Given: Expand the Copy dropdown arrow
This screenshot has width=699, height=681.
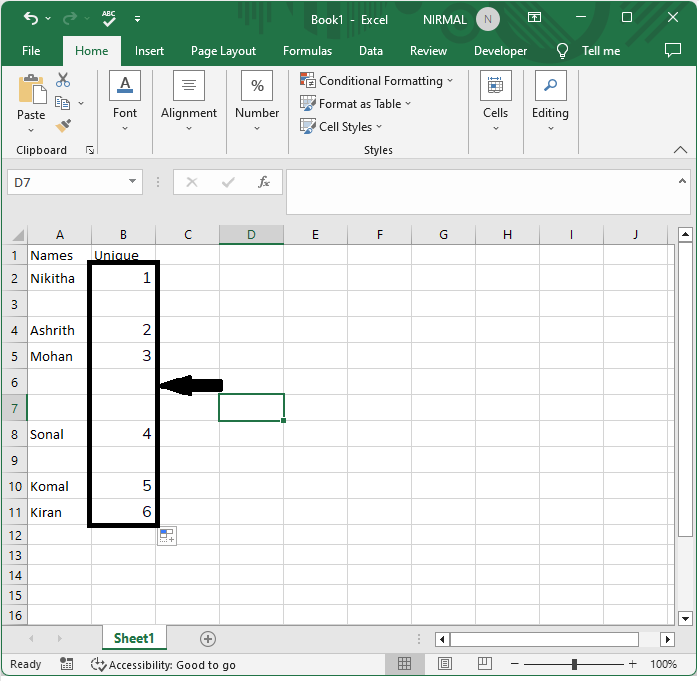Looking at the screenshot, I should [81, 103].
